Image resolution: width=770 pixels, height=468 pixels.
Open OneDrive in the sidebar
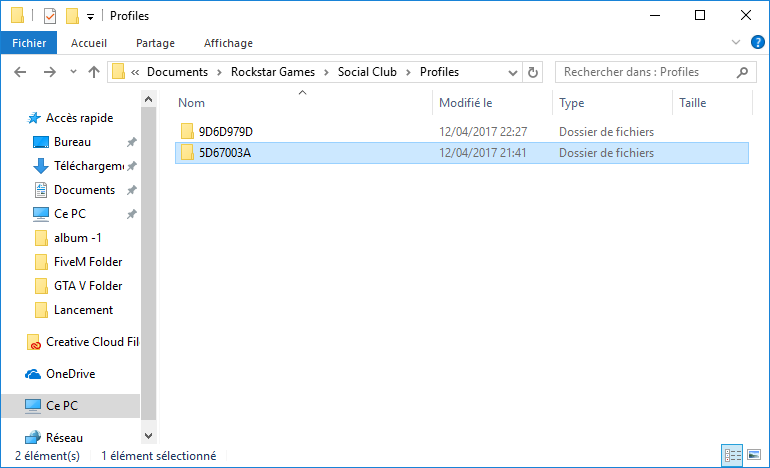71,374
